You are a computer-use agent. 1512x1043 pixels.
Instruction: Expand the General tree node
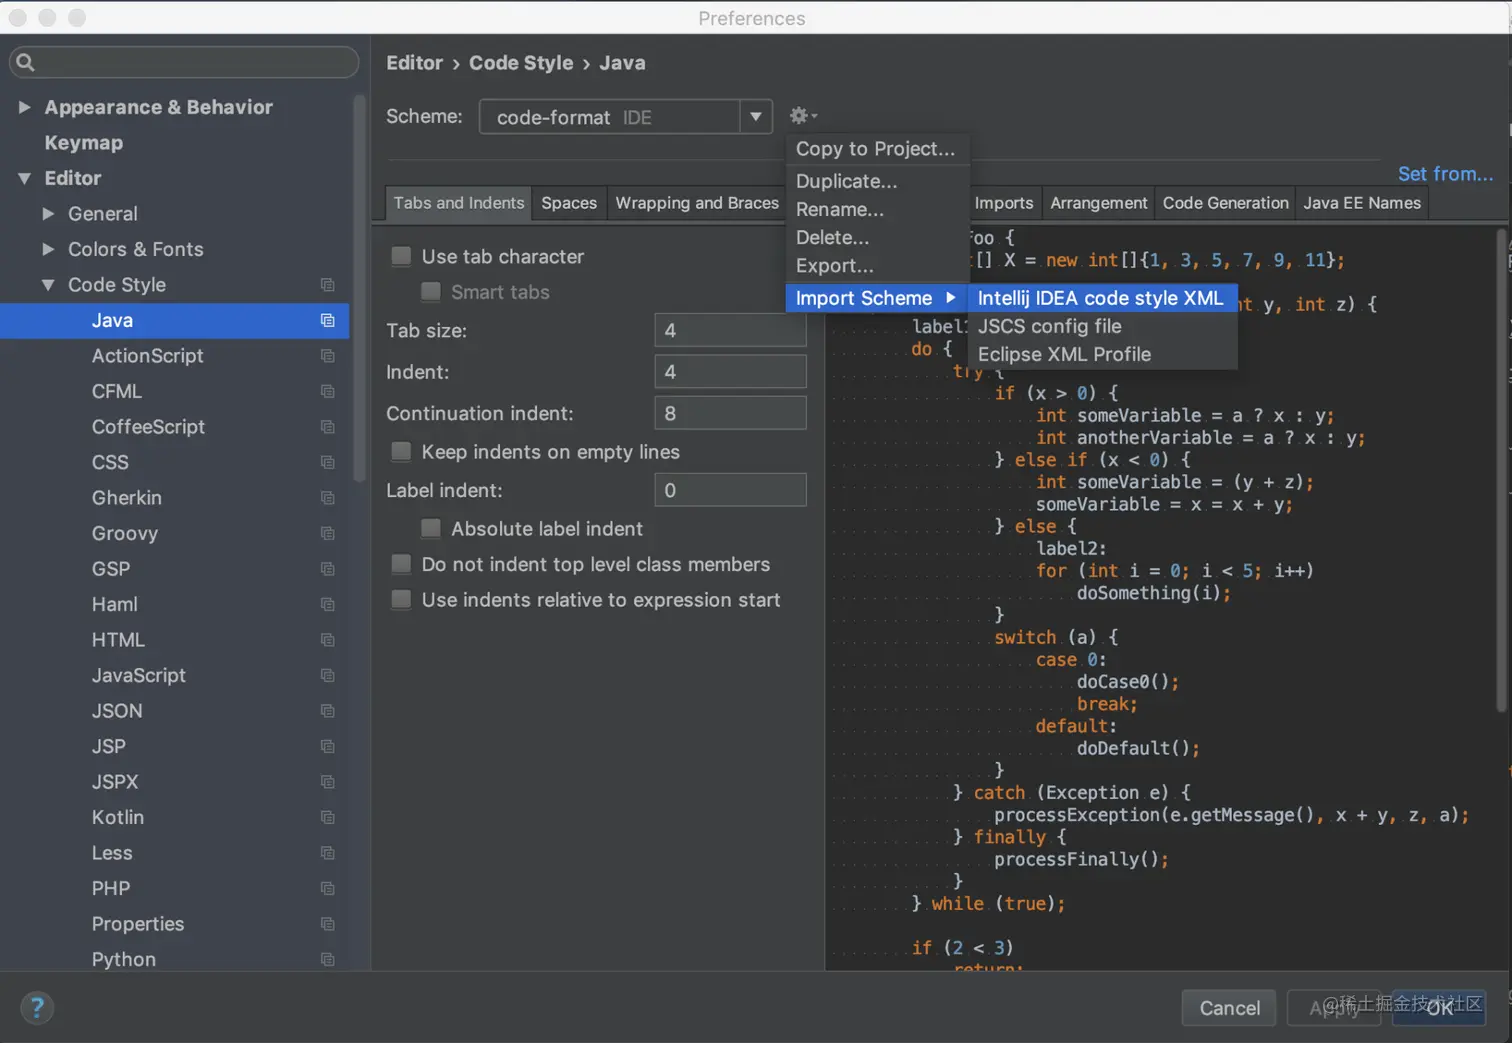click(48, 214)
